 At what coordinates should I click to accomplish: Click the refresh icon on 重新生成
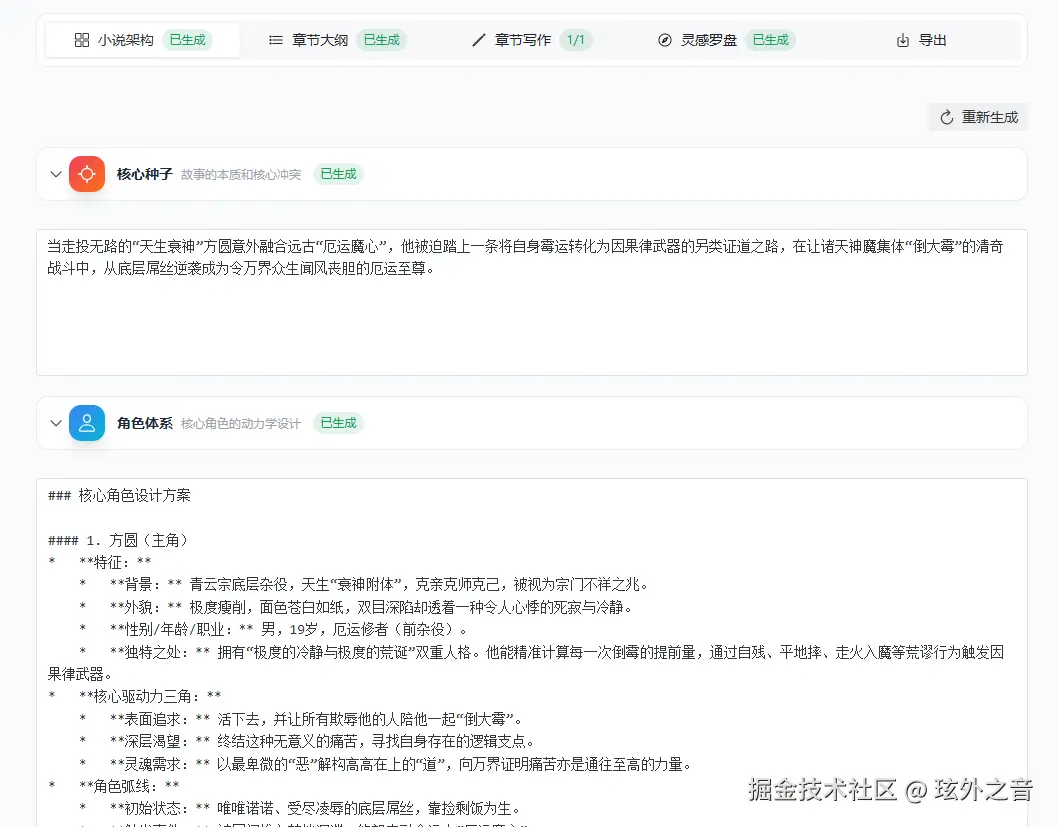[945, 117]
